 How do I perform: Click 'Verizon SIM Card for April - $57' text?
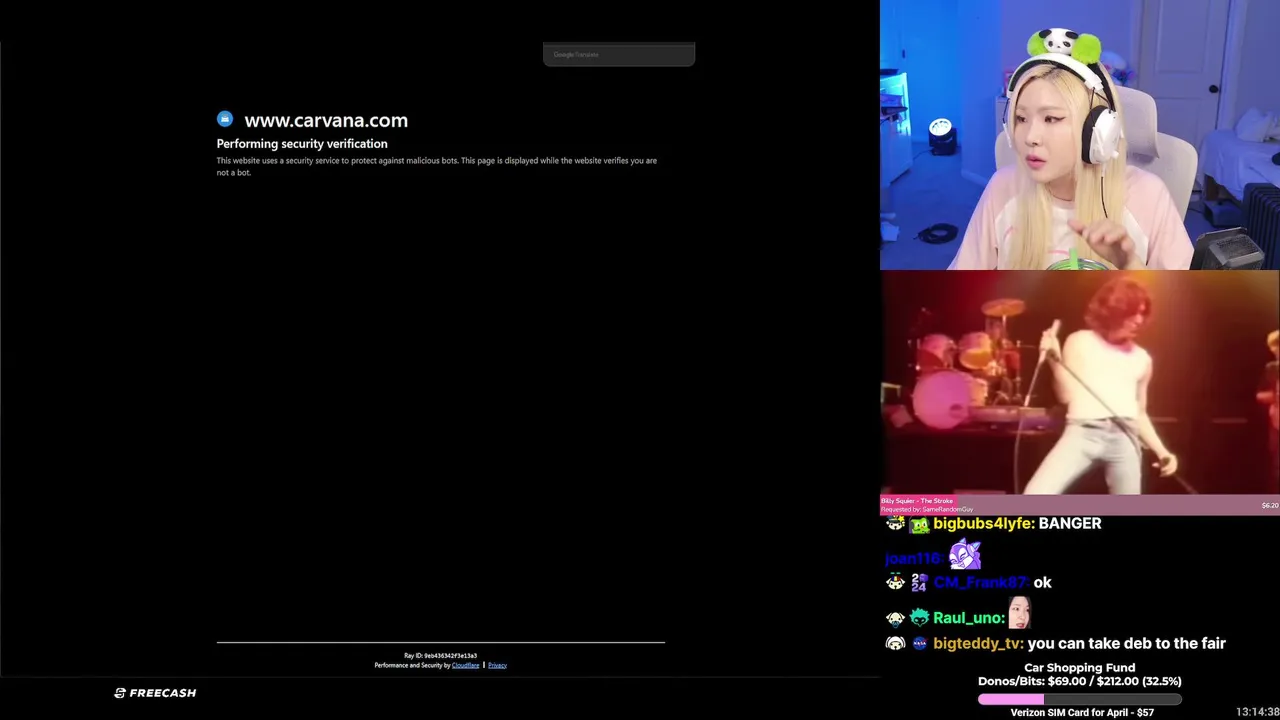1082,713
